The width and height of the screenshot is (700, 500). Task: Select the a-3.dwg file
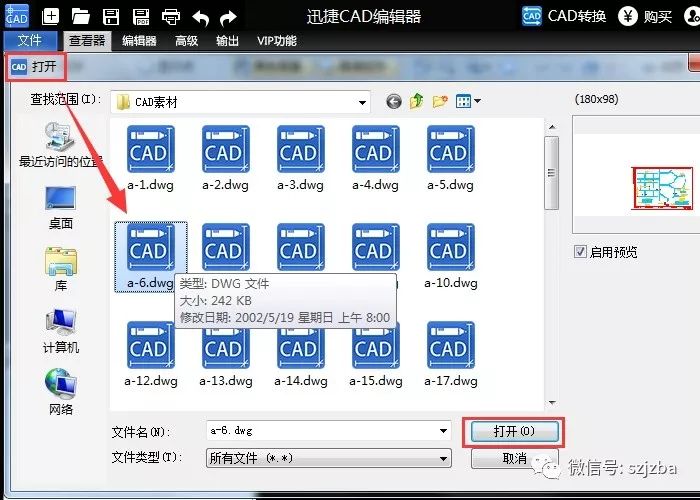pyautogui.click(x=298, y=158)
